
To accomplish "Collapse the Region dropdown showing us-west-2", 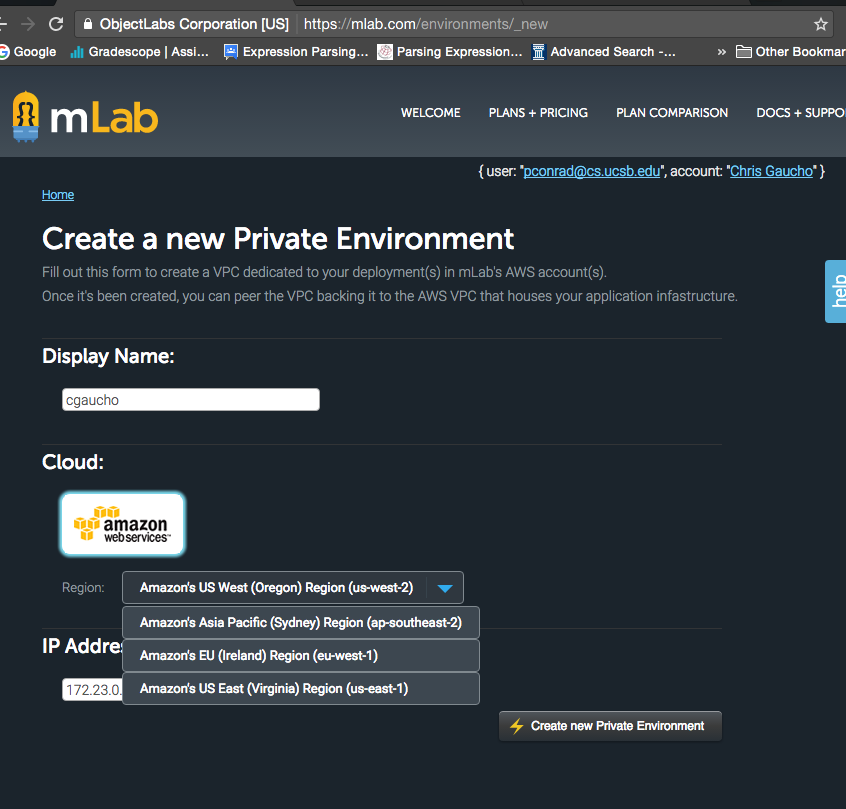I will click(292, 587).
